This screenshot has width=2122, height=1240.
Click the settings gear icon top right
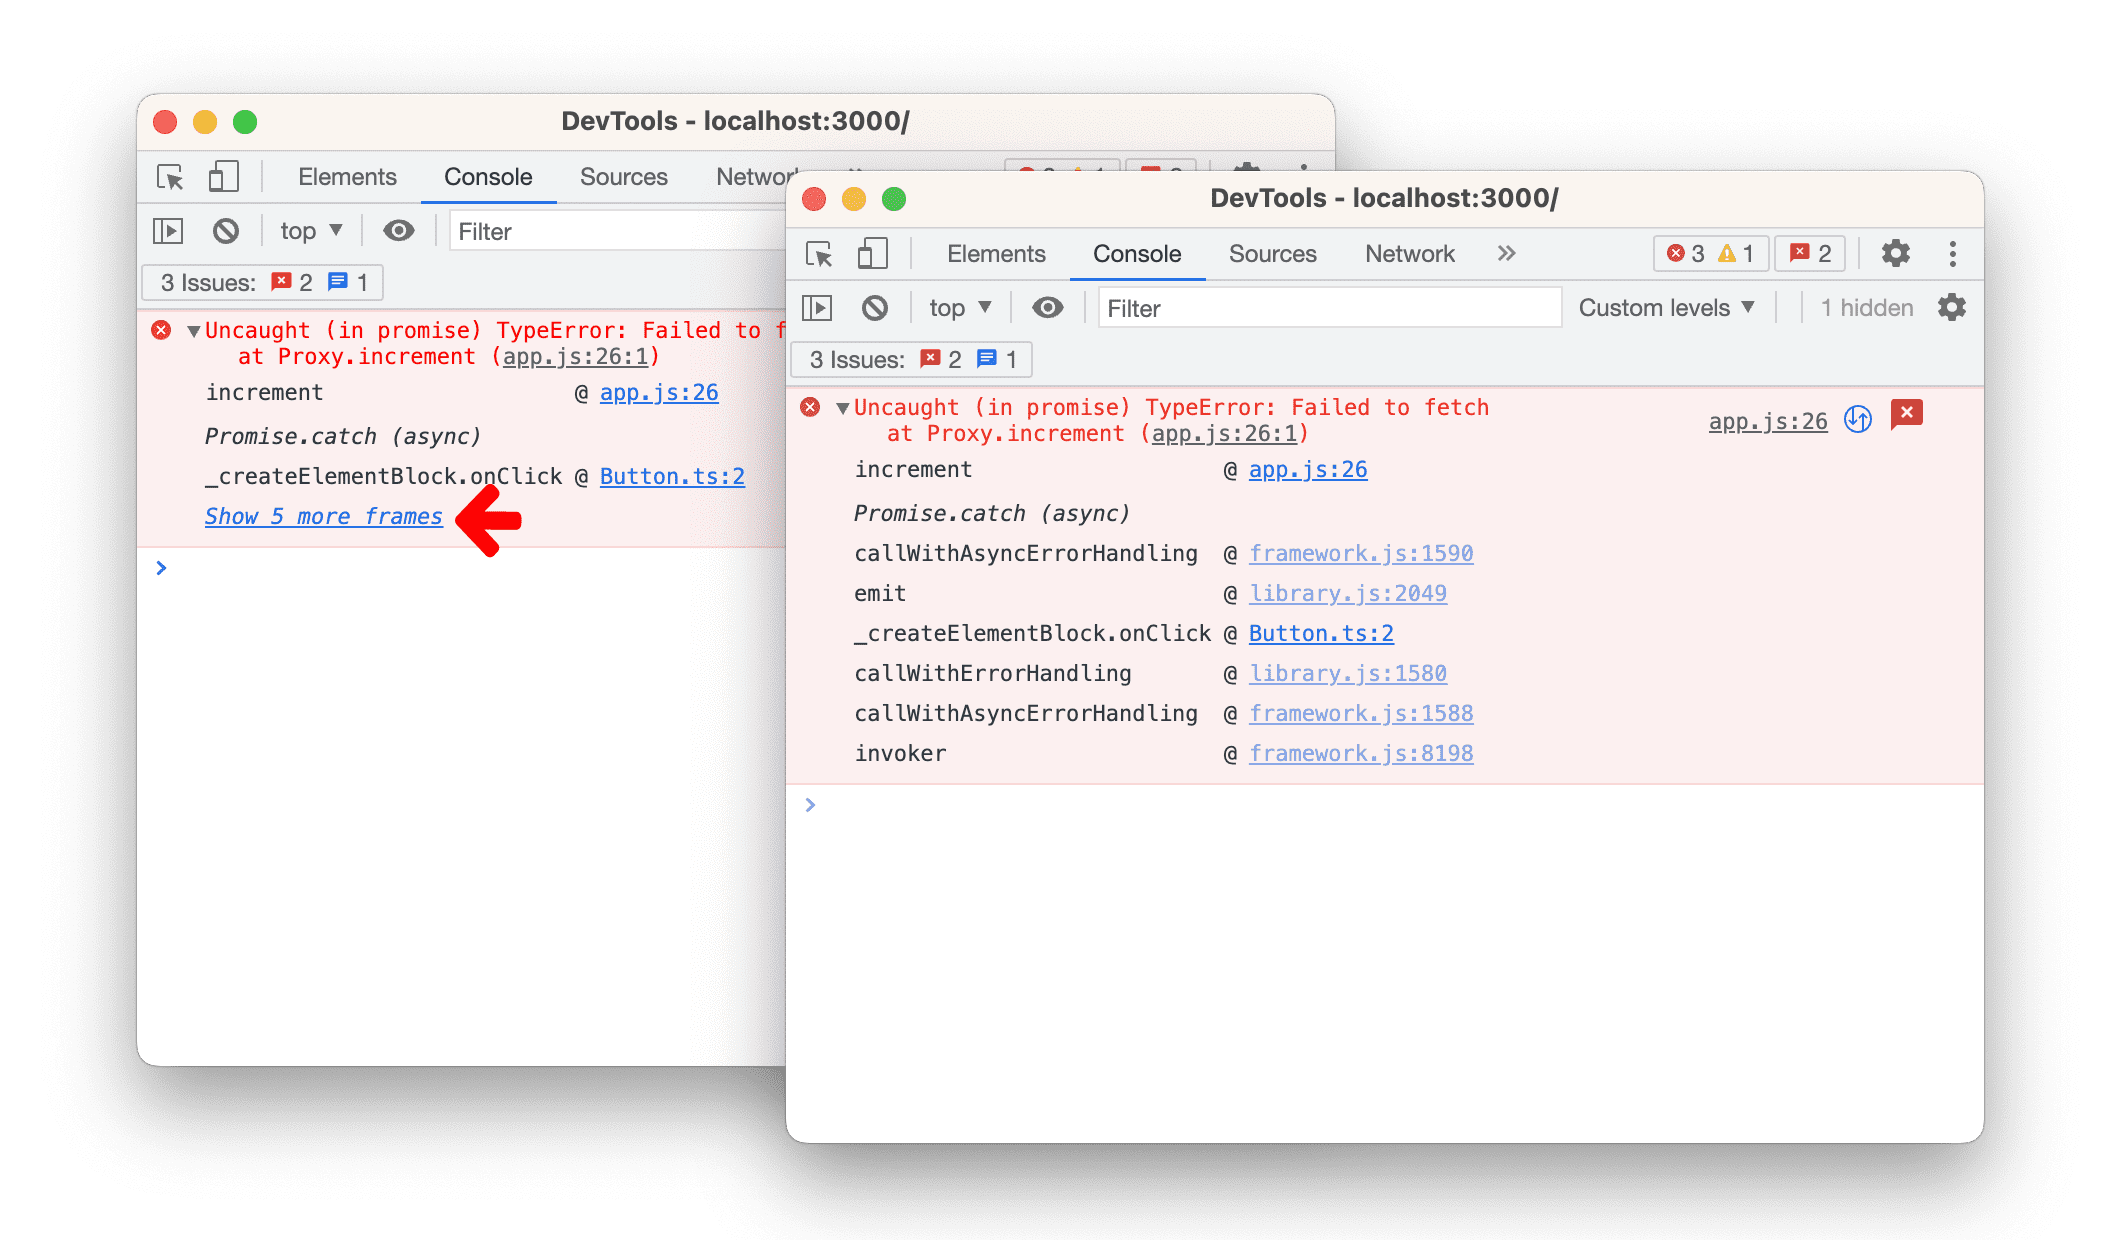pos(1902,254)
